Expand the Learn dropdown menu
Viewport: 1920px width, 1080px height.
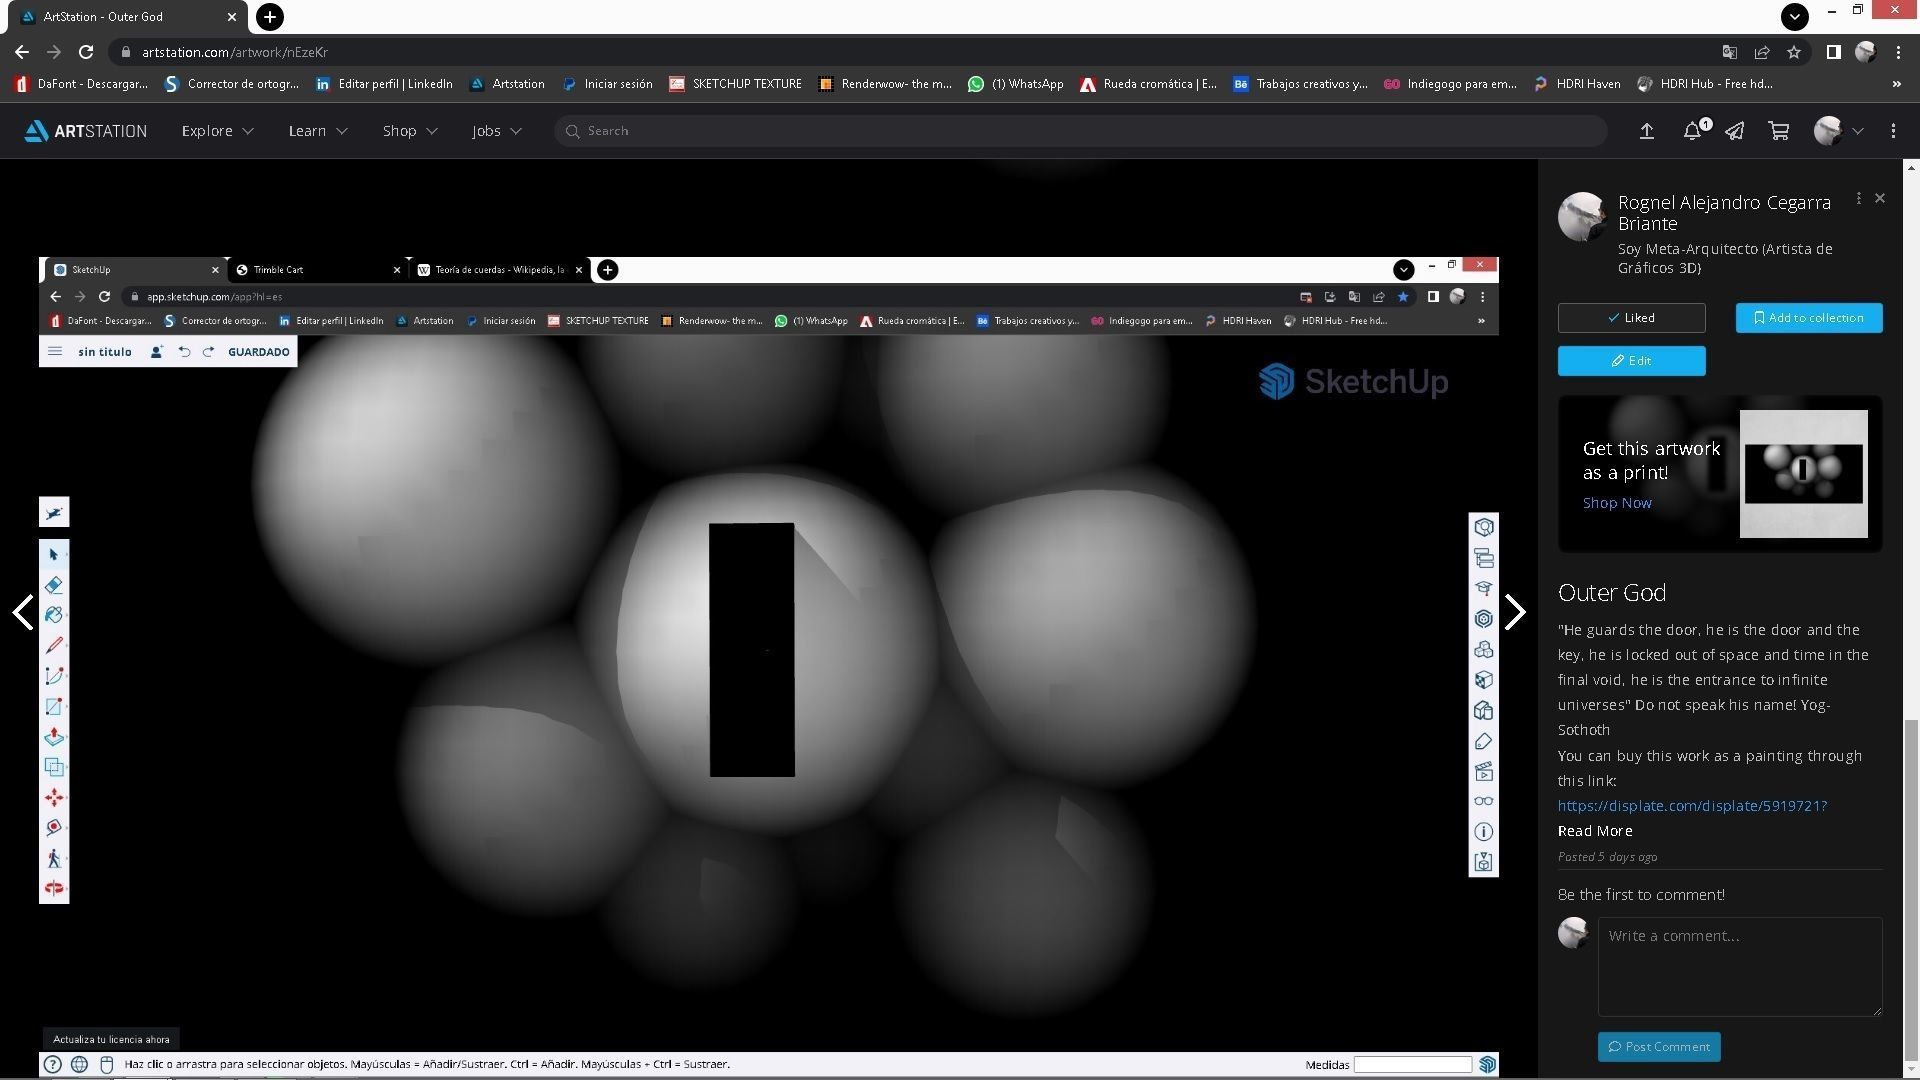317,131
